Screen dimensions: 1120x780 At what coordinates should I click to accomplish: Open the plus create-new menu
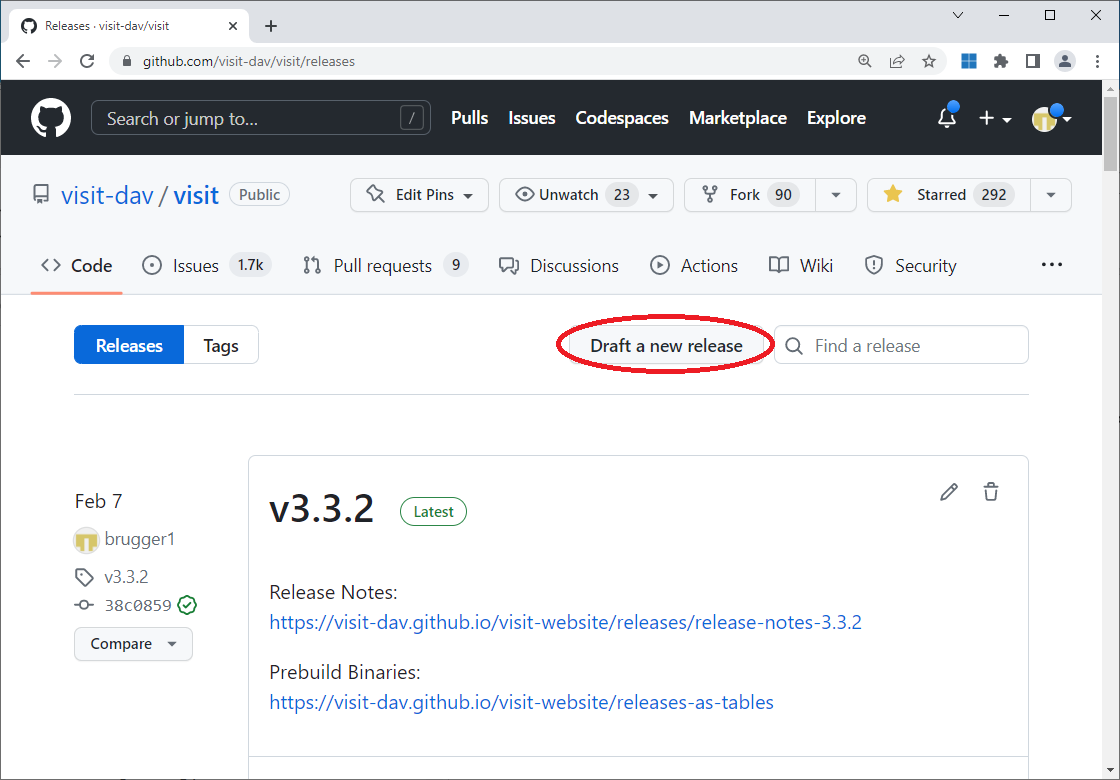994,119
